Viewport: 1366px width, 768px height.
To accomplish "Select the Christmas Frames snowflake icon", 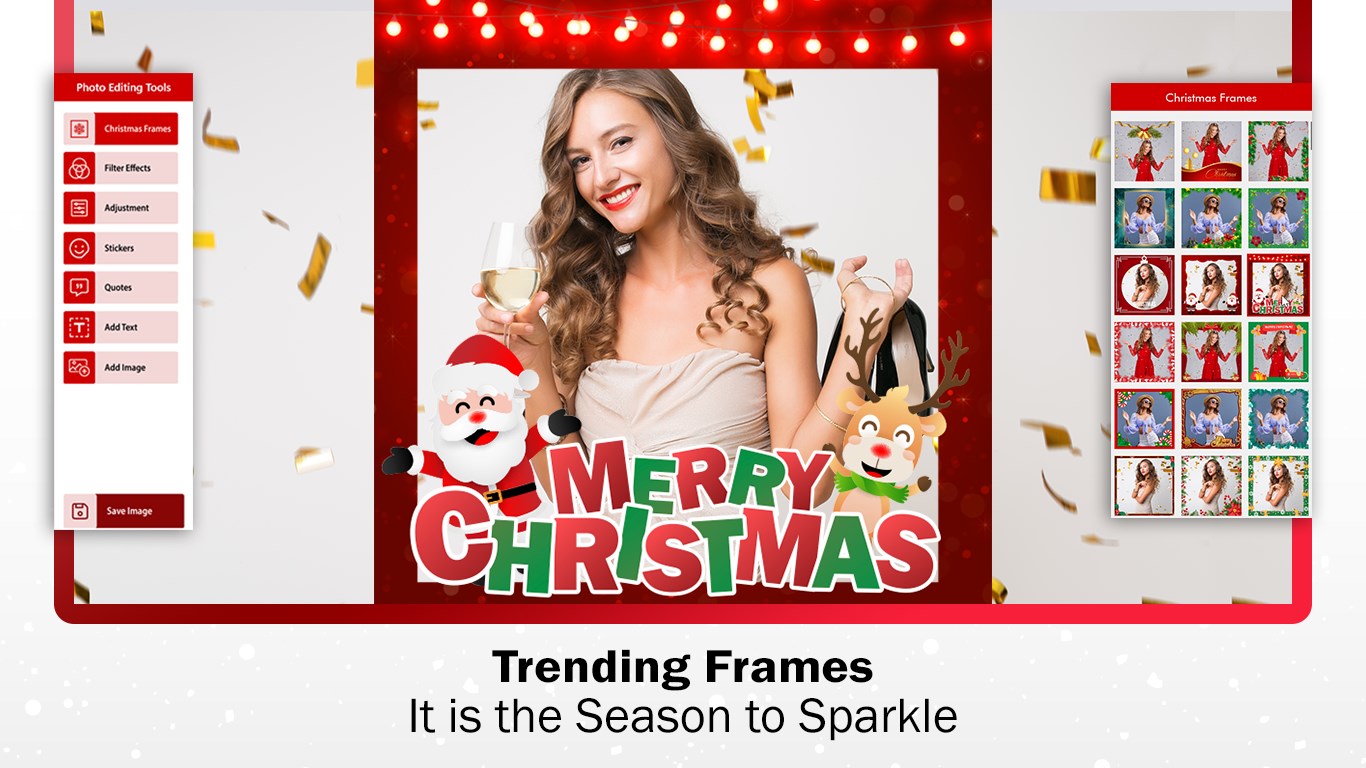I will 79,129.
